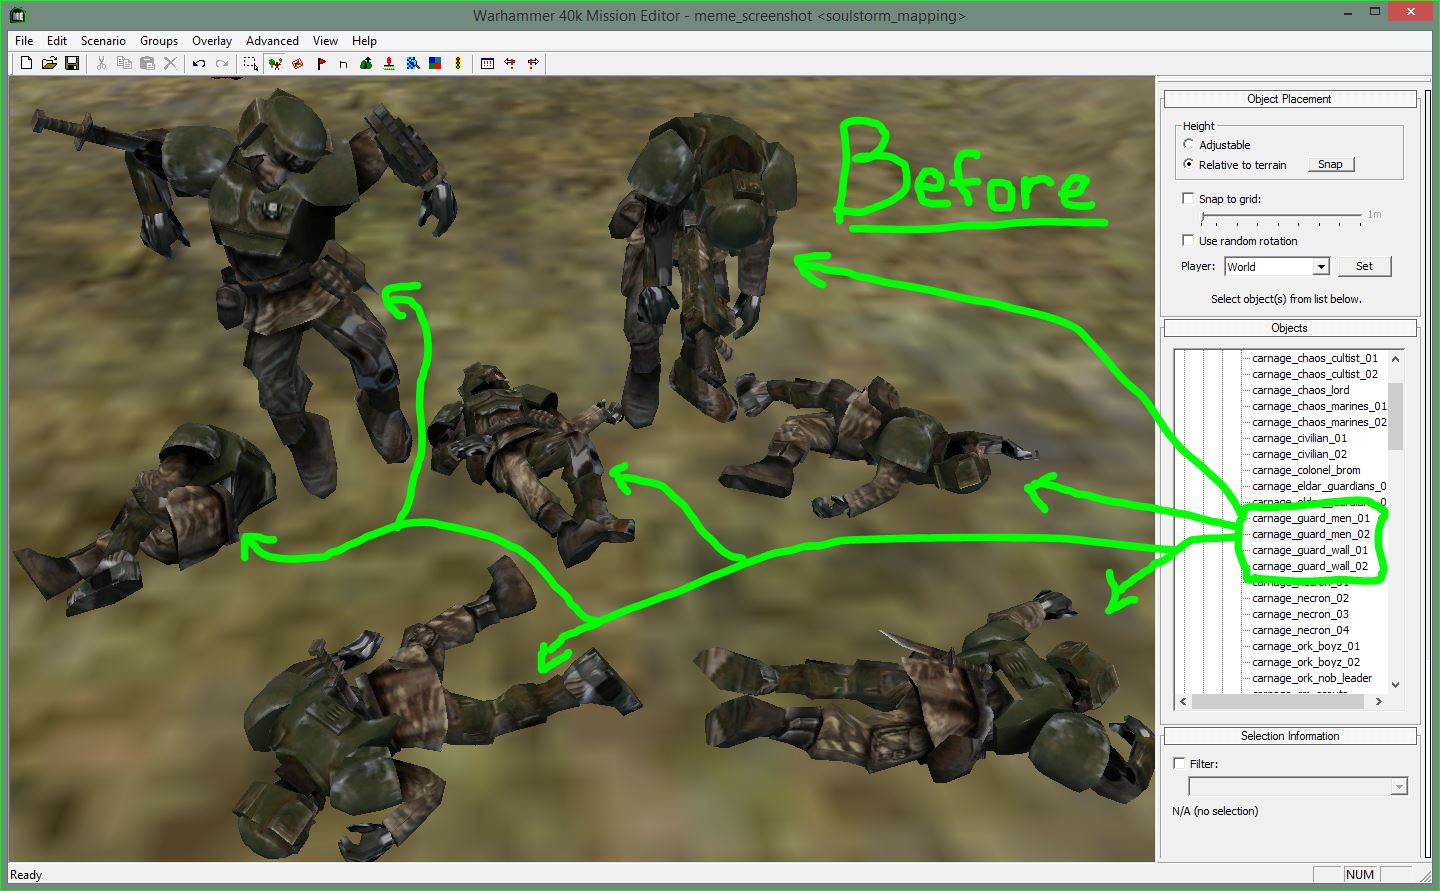Open the Advanced menu
The width and height of the screenshot is (1440, 891).
coord(272,41)
